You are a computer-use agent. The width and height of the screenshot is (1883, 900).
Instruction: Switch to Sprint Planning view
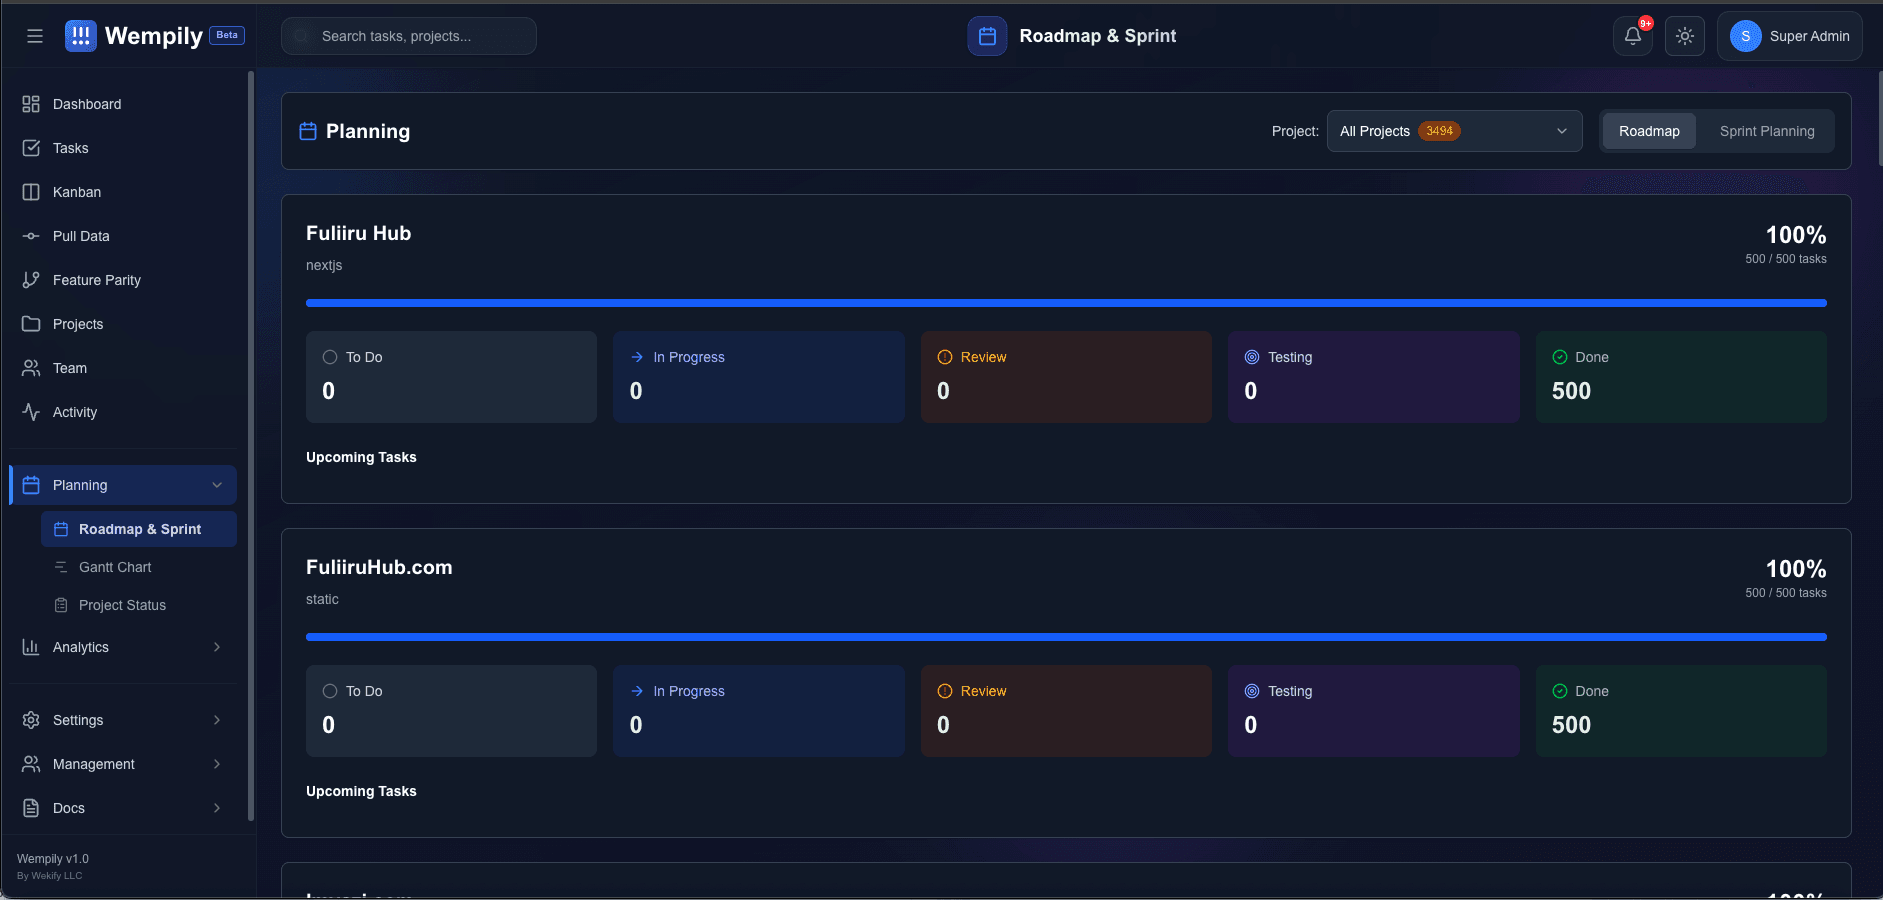point(1766,131)
